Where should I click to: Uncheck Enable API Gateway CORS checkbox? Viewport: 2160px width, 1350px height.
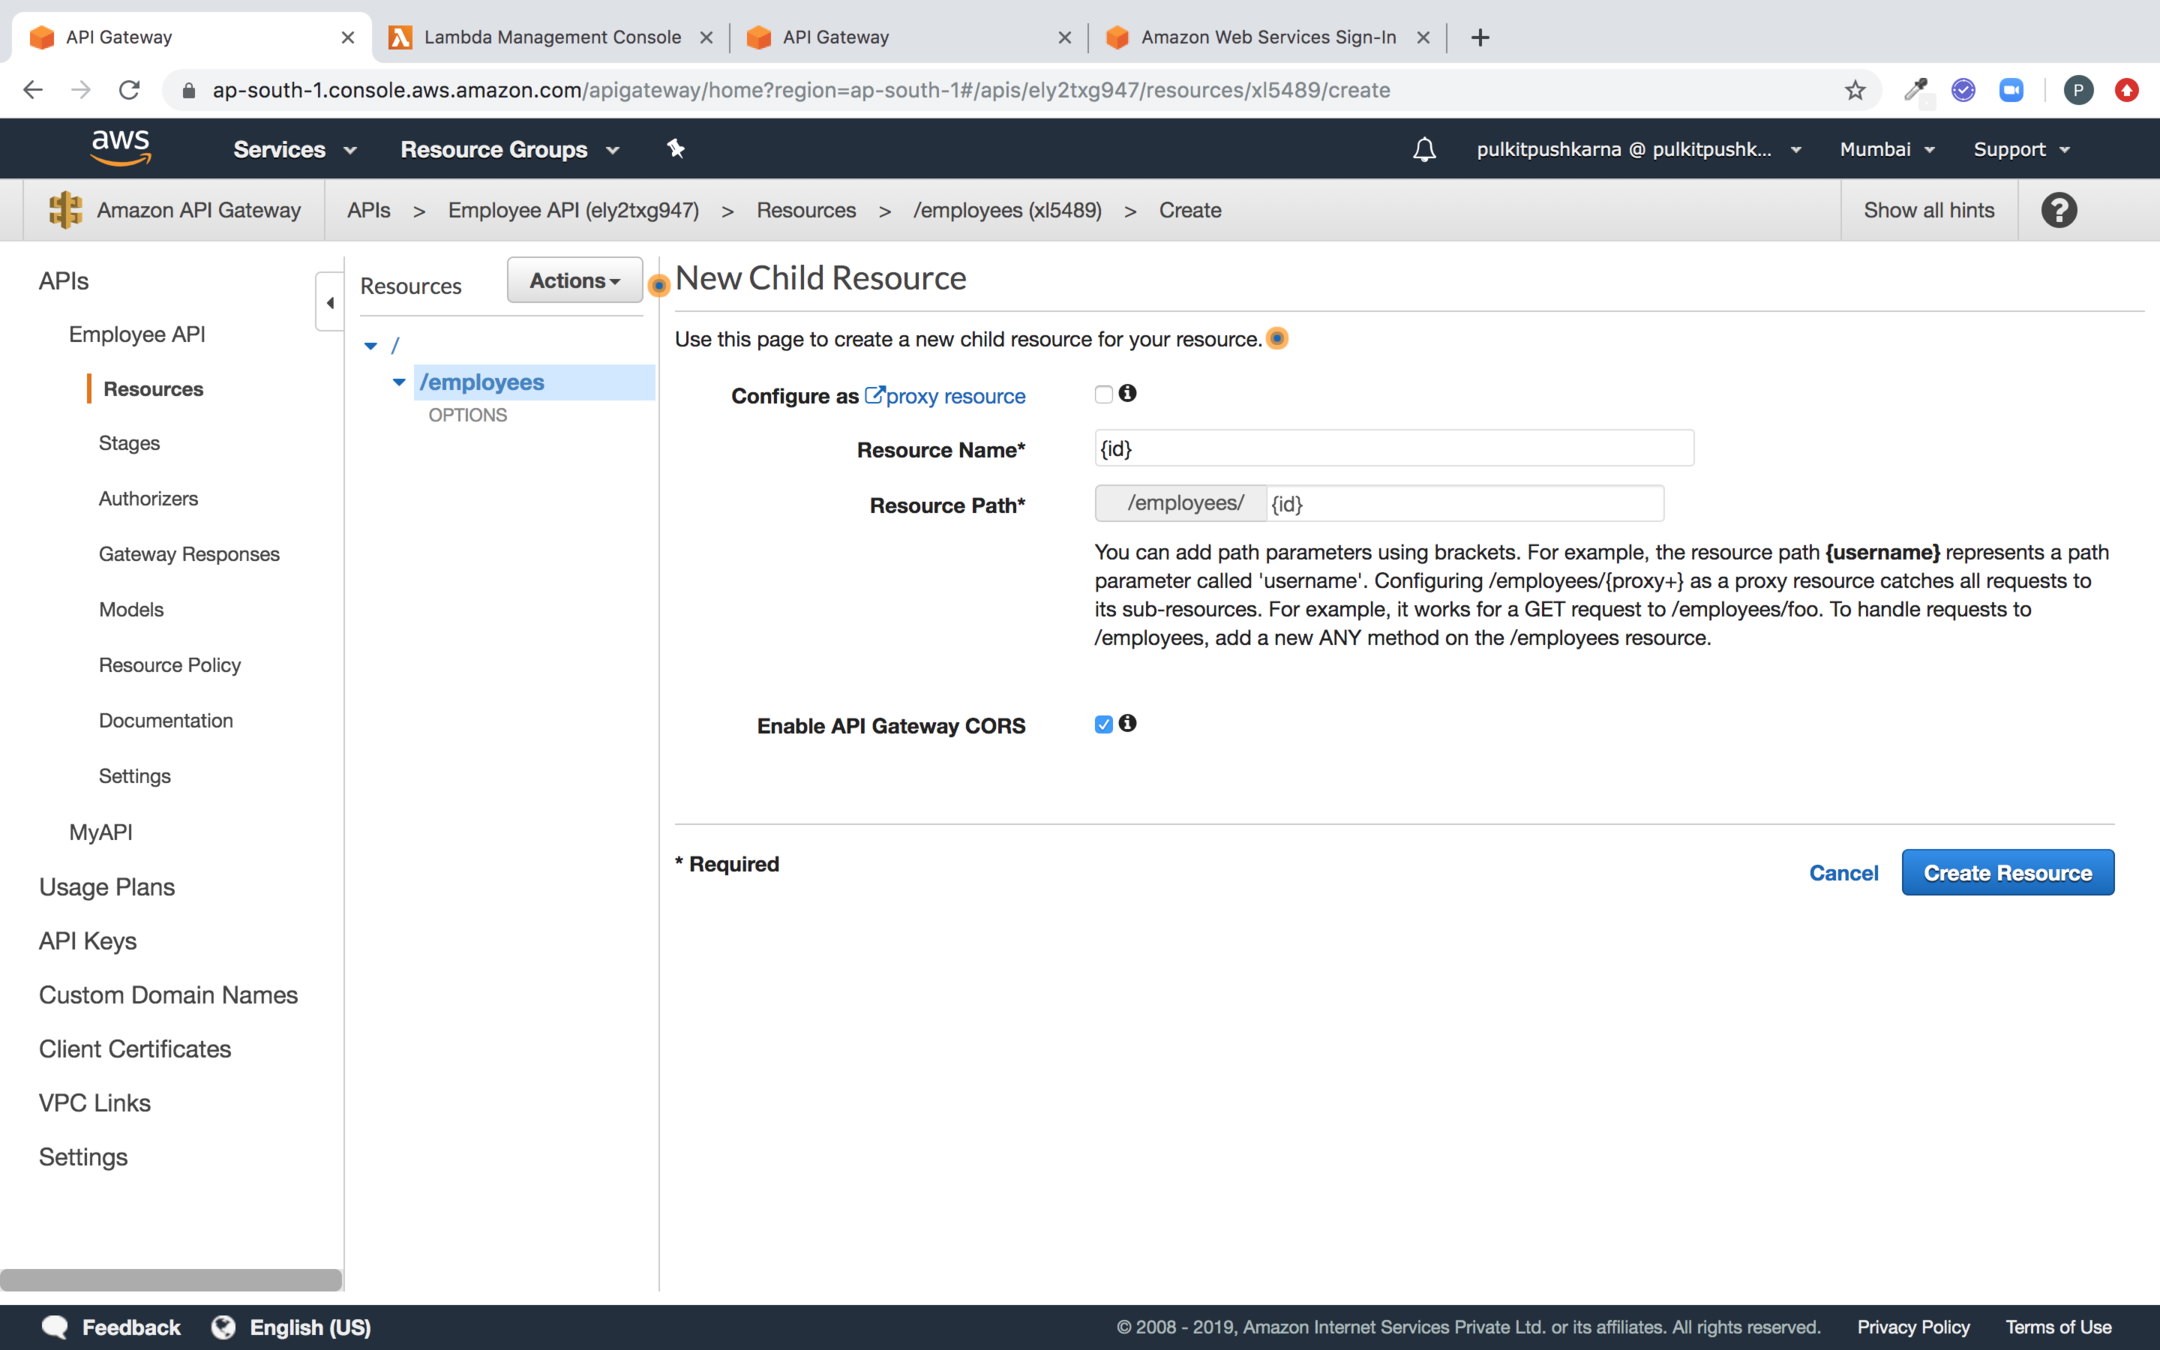click(x=1103, y=724)
